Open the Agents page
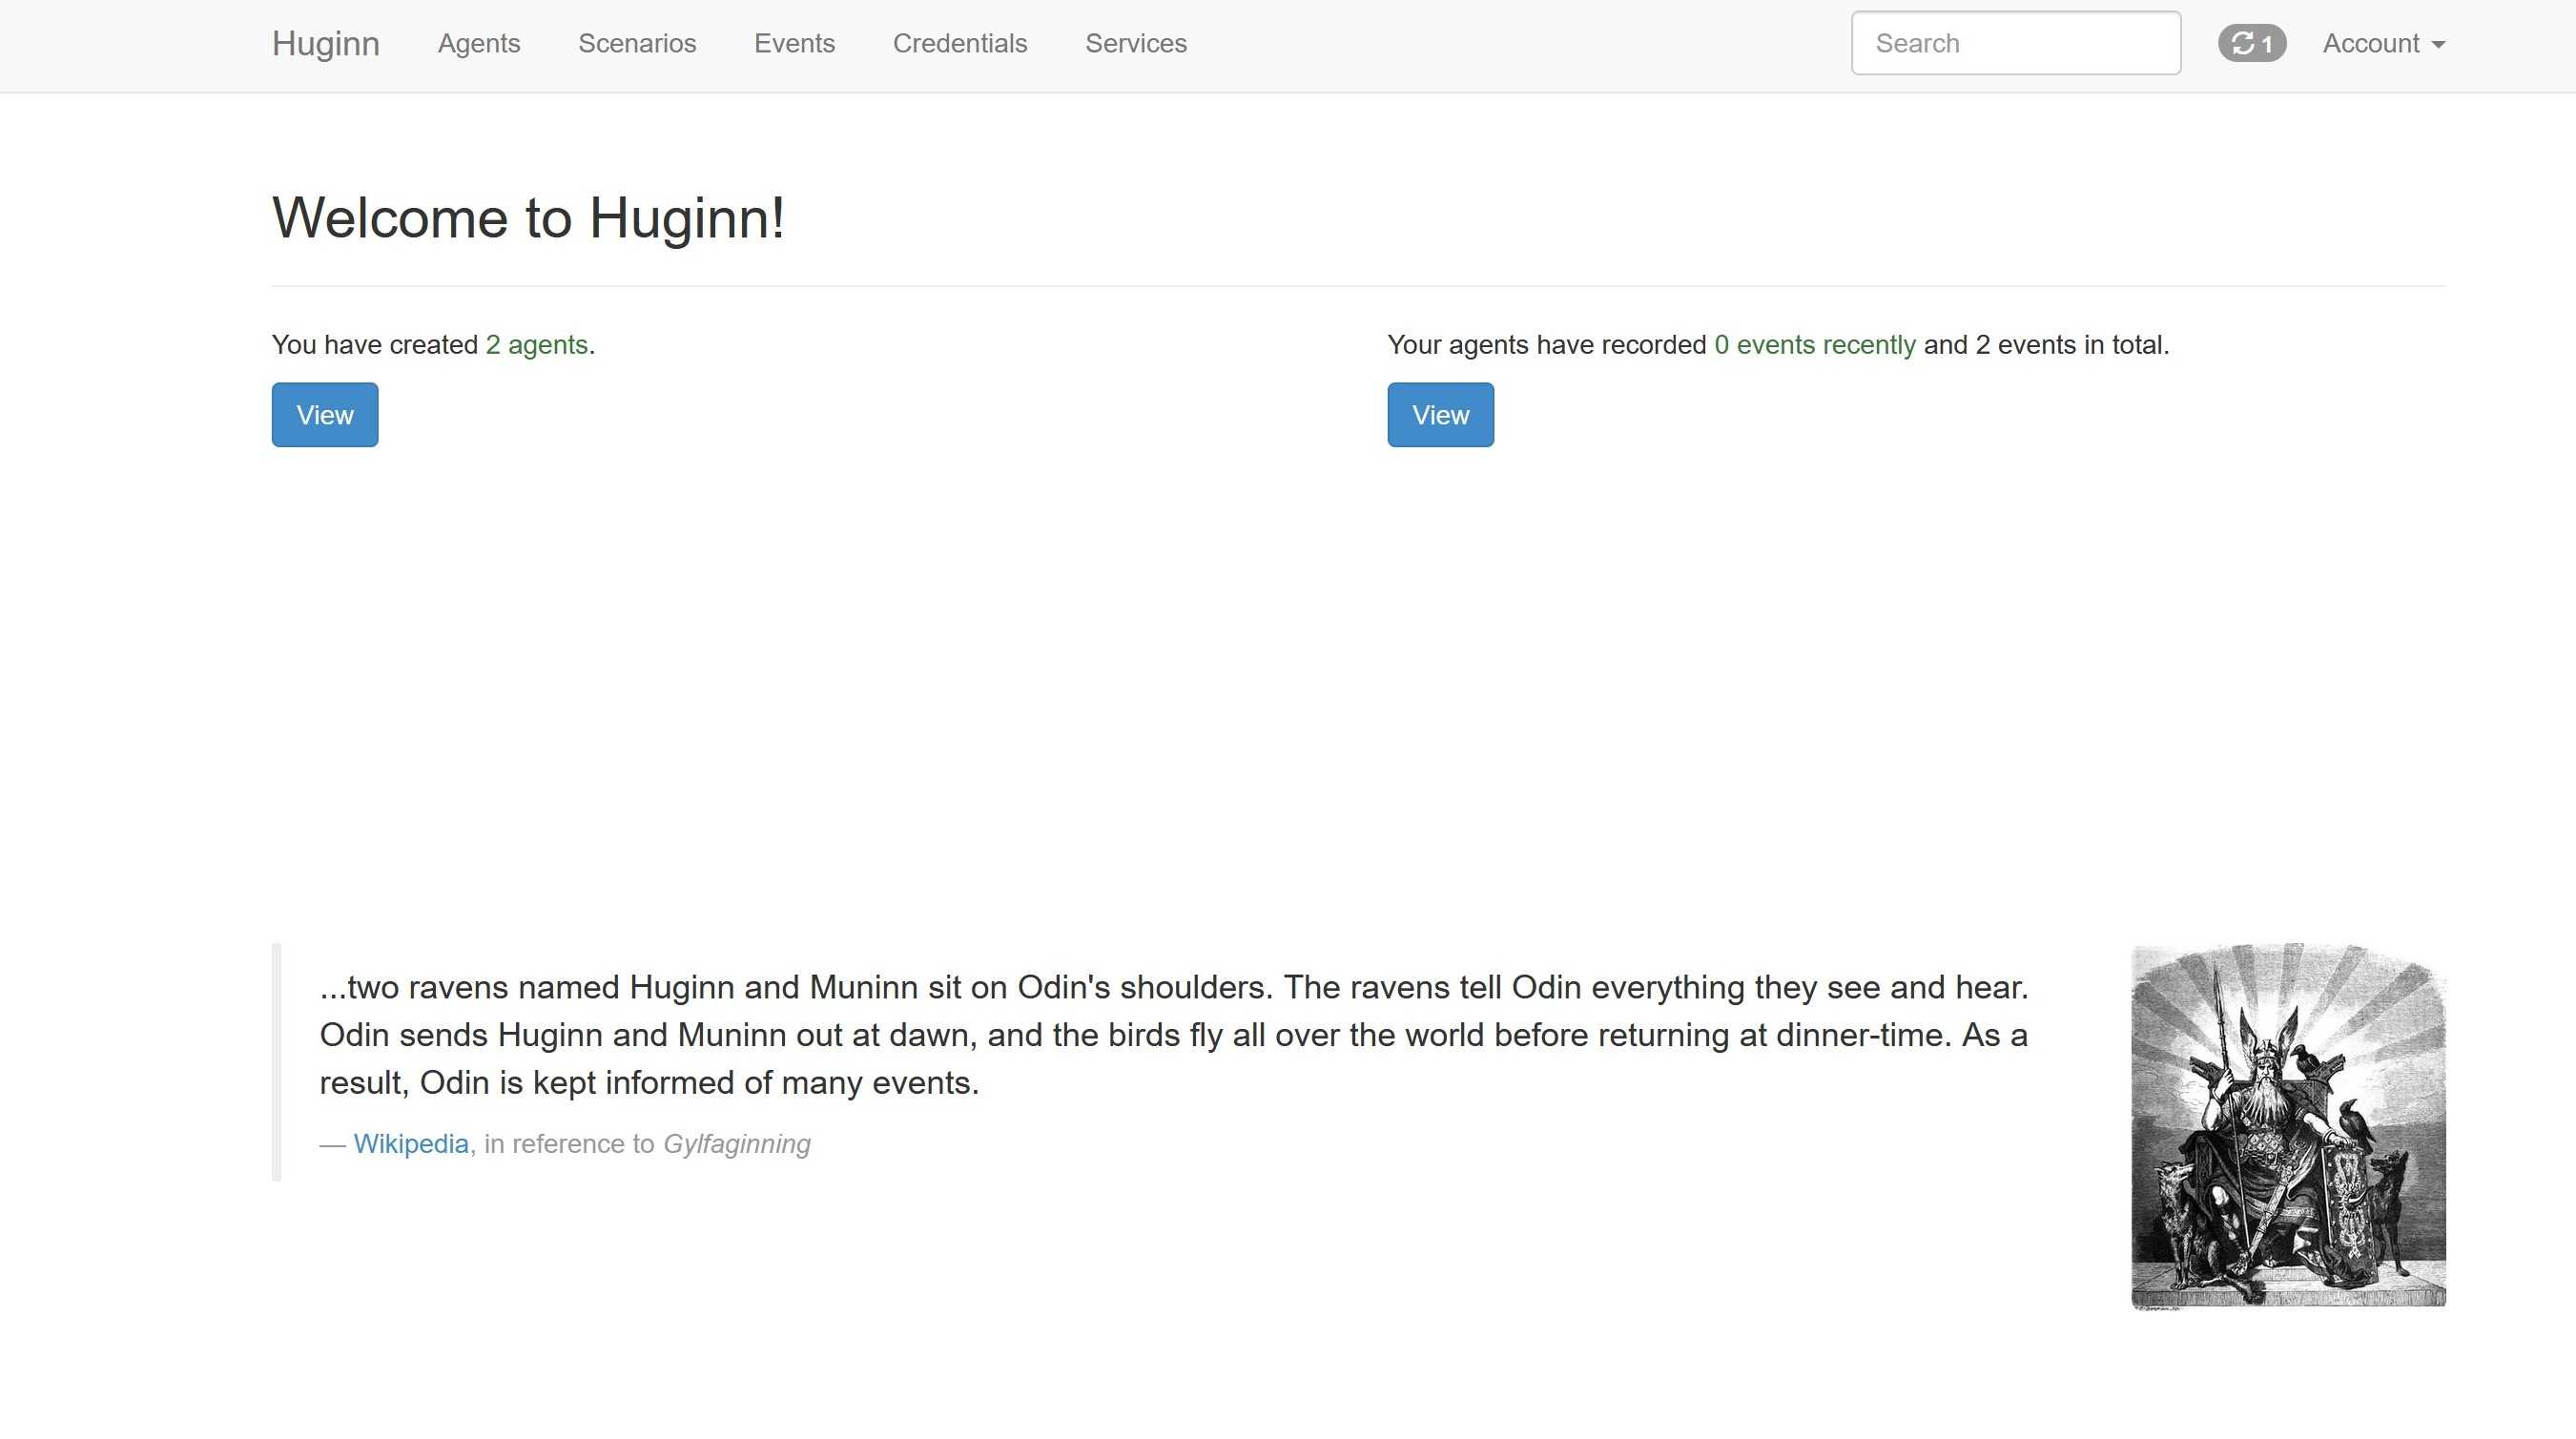Image resolution: width=2576 pixels, height=1439 pixels. (x=479, y=43)
